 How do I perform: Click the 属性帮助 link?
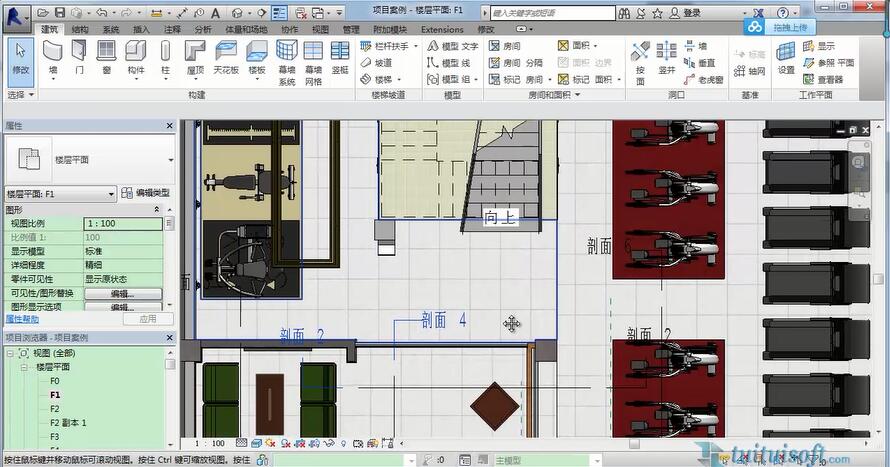tap(22, 318)
